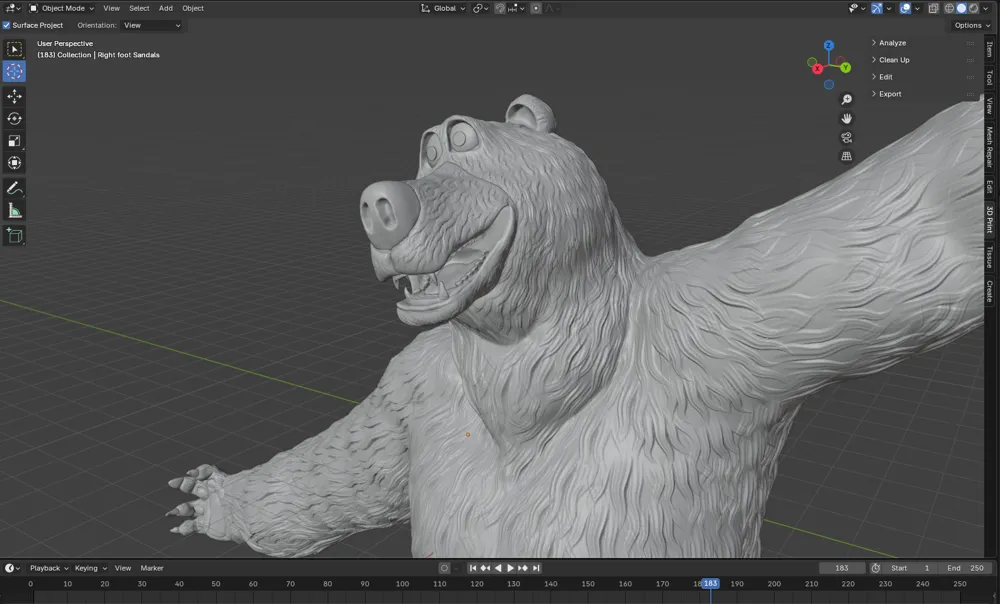Select the Rotate tool
This screenshot has width=1000, height=604.
(x=14, y=119)
